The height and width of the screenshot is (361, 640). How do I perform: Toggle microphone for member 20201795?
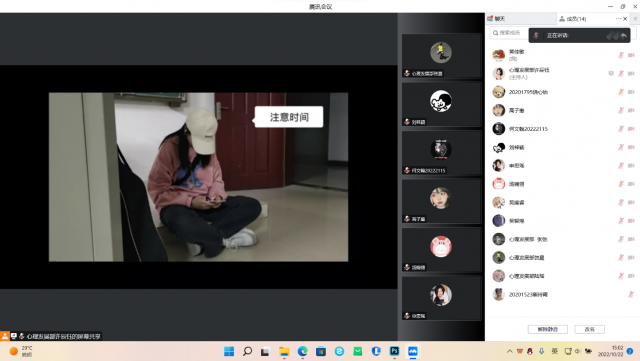pyautogui.click(x=621, y=92)
